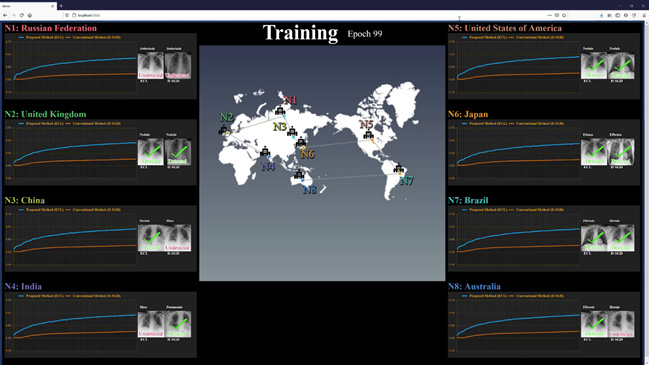Go to the browser home page icon
This screenshot has height=365, width=649.
click(x=30, y=15)
